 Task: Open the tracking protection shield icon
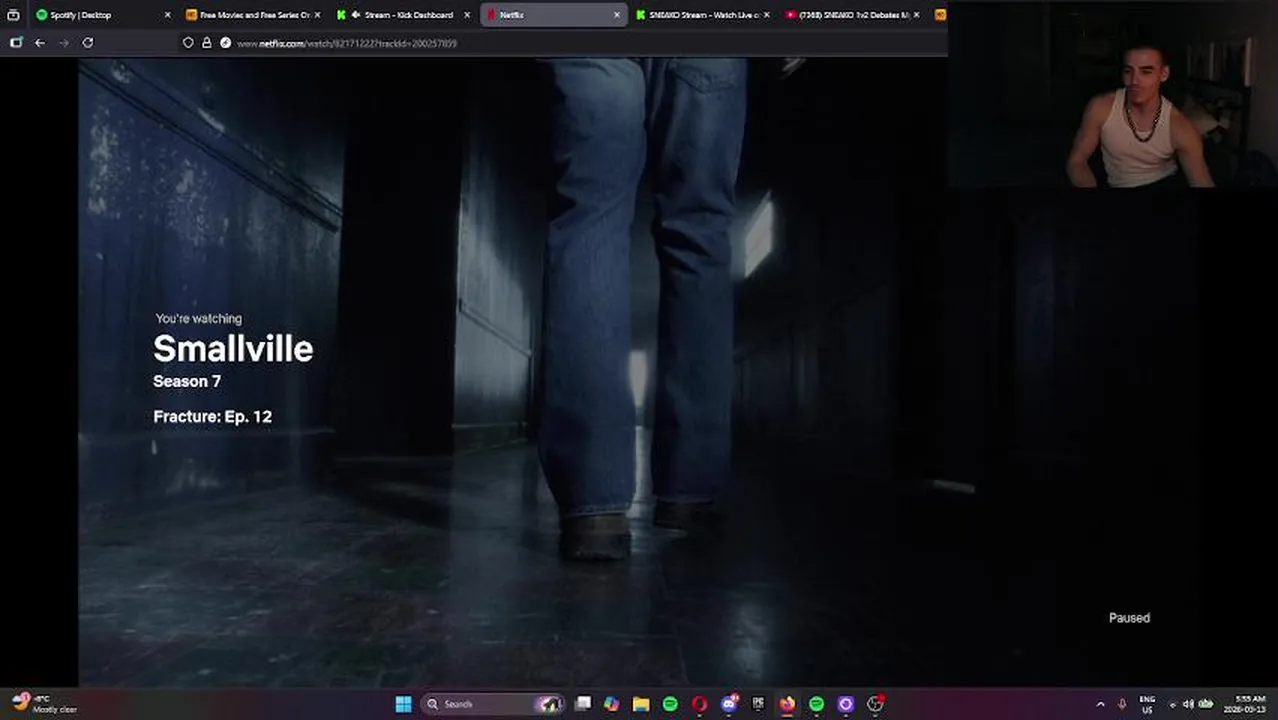188,43
